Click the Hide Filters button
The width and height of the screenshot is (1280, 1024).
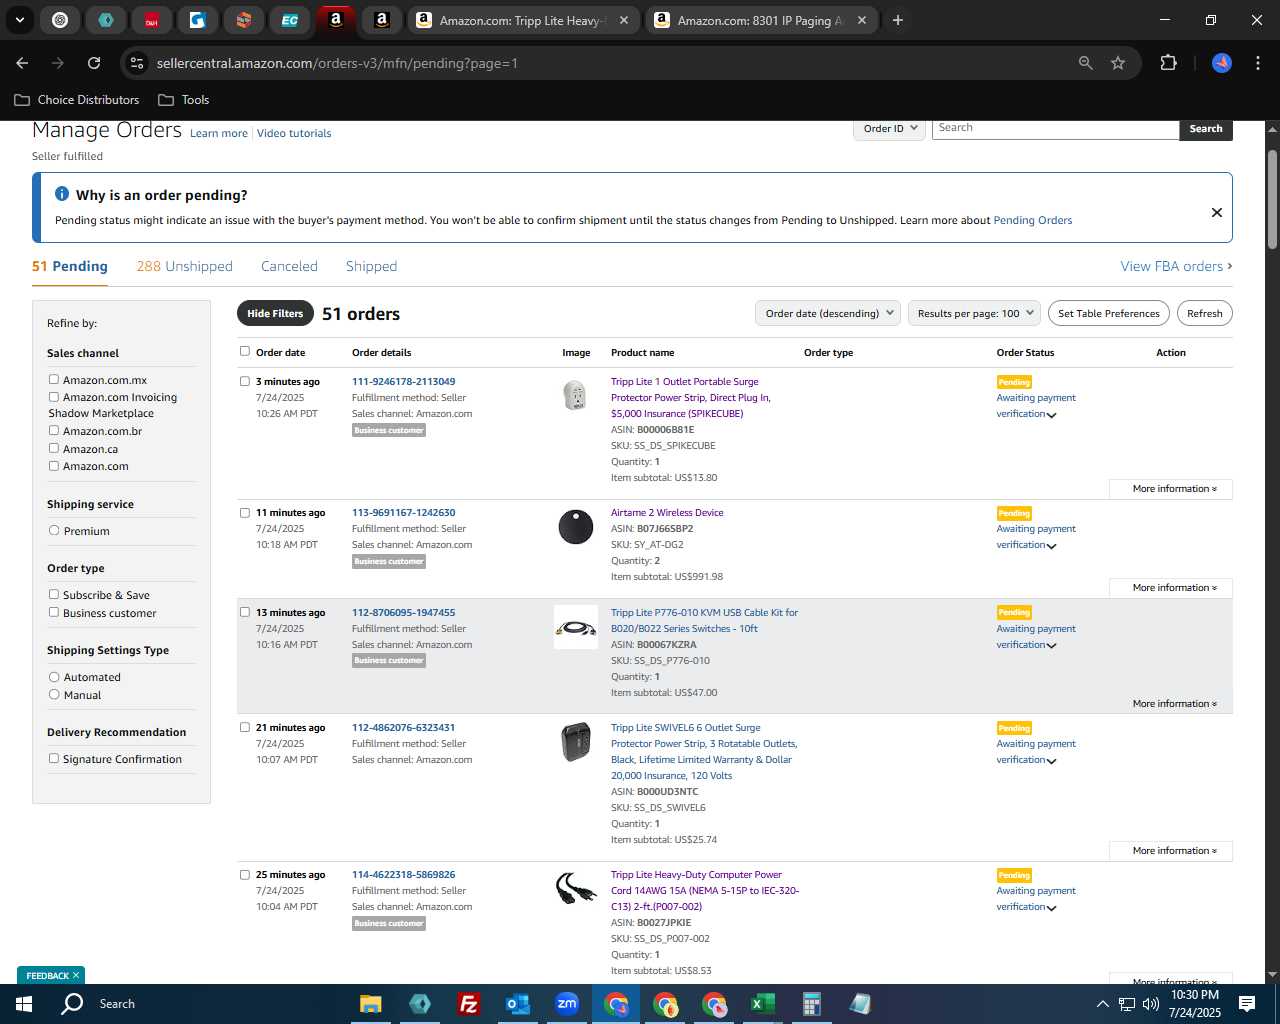pyautogui.click(x=275, y=313)
